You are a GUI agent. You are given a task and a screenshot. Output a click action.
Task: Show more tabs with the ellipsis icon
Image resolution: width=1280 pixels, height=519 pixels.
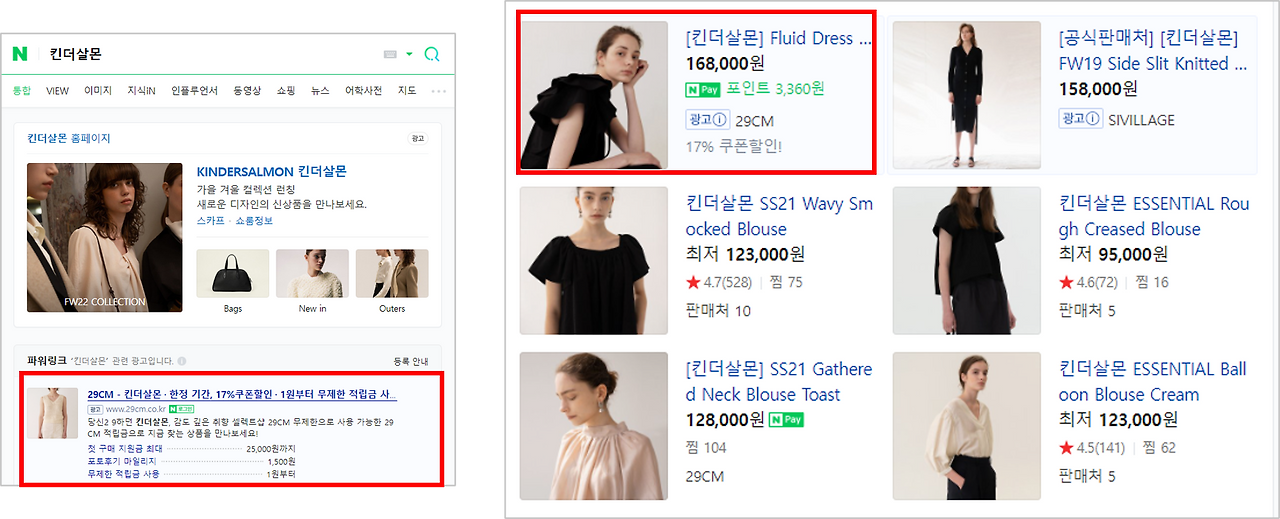(x=438, y=91)
